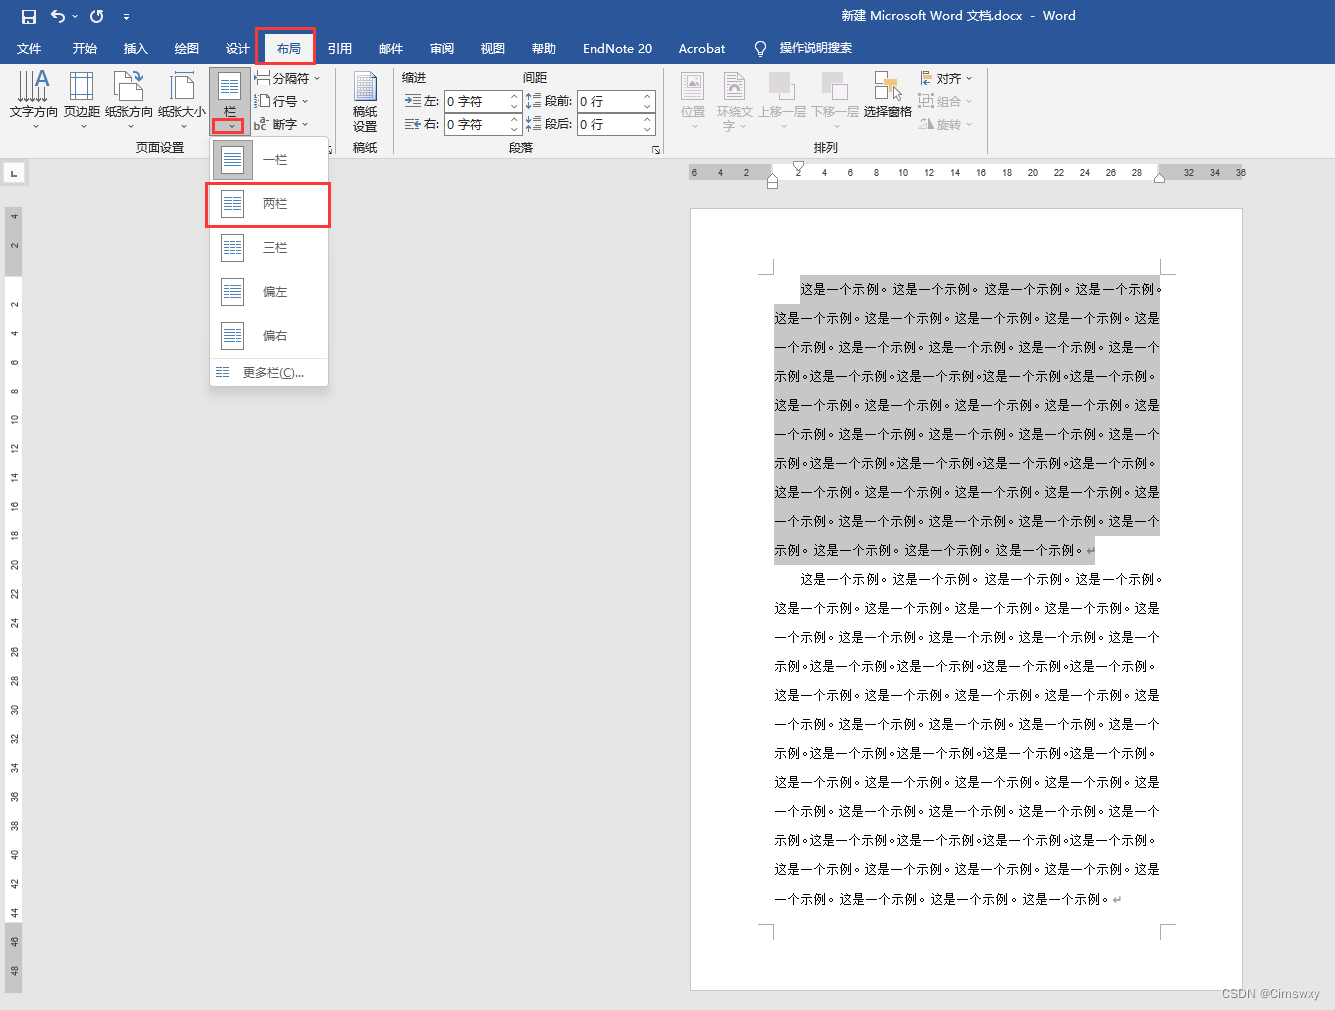Open the 对齐 align dropdown
Viewport: 1335px width, 1010px height.
(946, 78)
